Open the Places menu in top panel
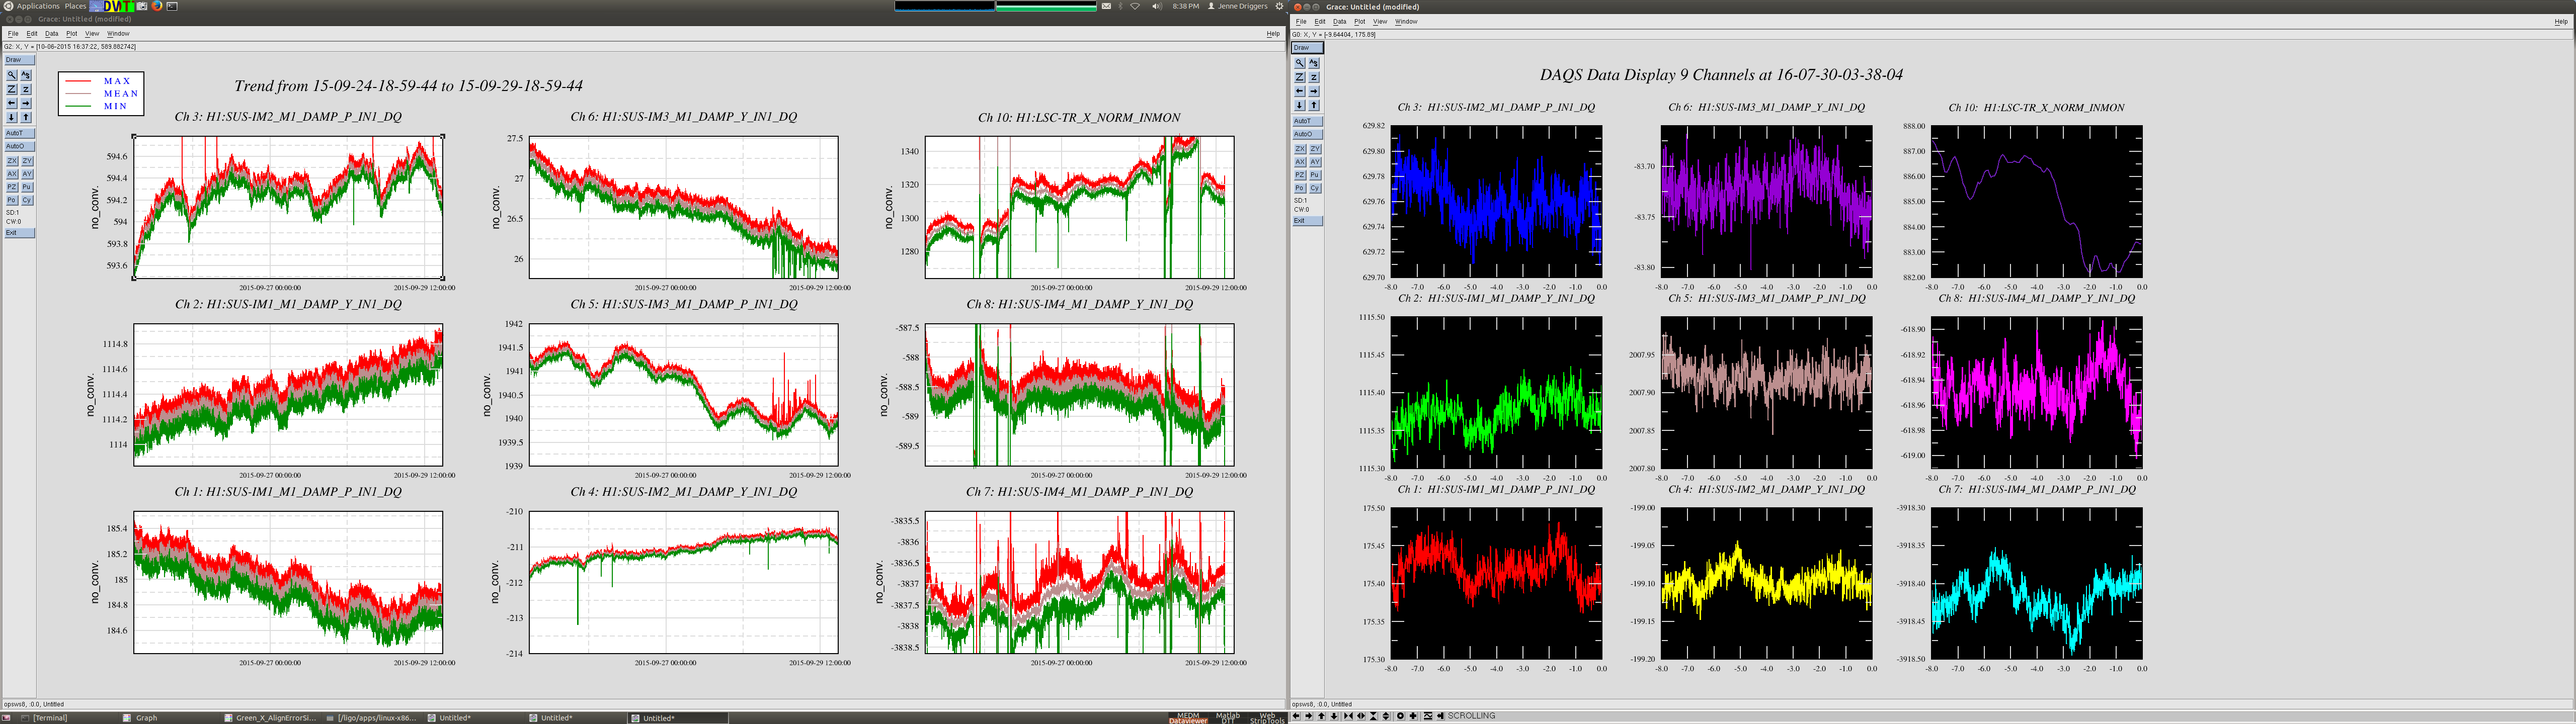2576x724 pixels. [x=76, y=6]
